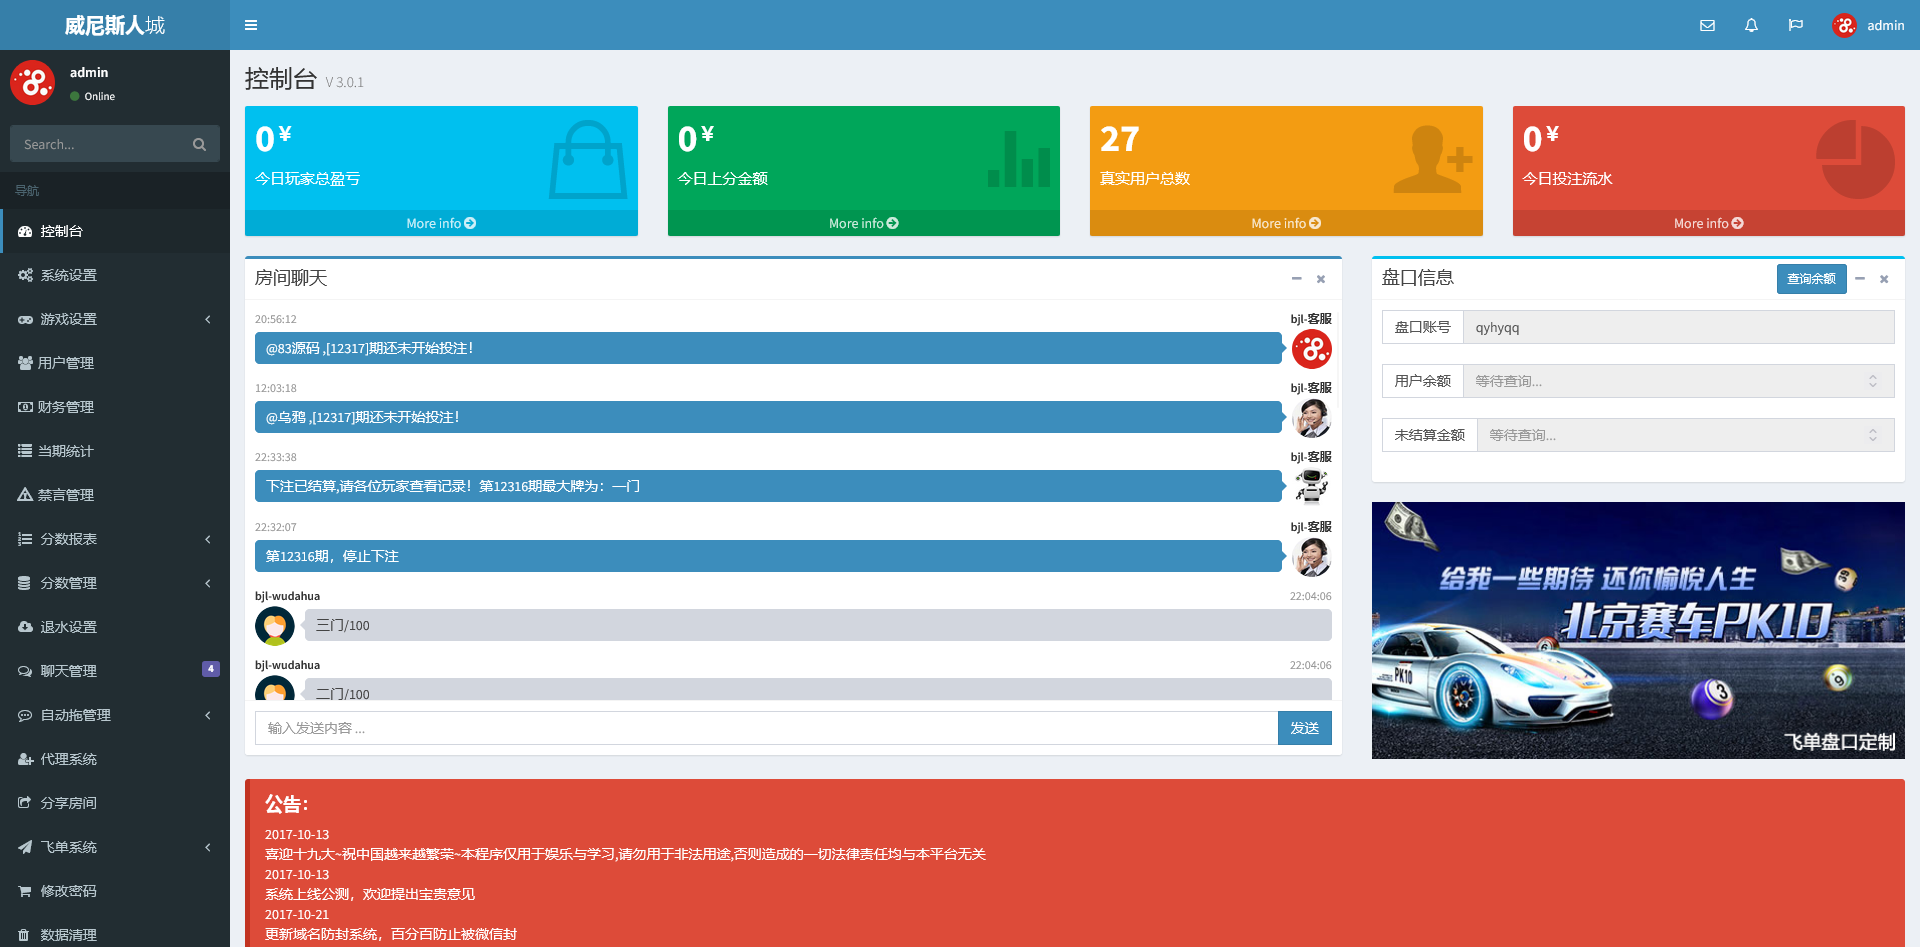Viewport: 1920px width, 947px height.
Task: Click bjl-wudahua avatar beside 三门/100
Action: tap(275, 626)
